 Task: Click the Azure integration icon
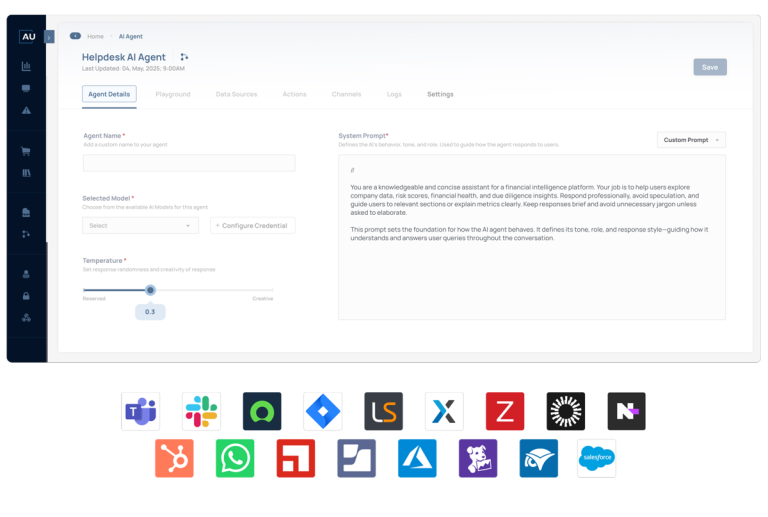pyautogui.click(x=417, y=458)
